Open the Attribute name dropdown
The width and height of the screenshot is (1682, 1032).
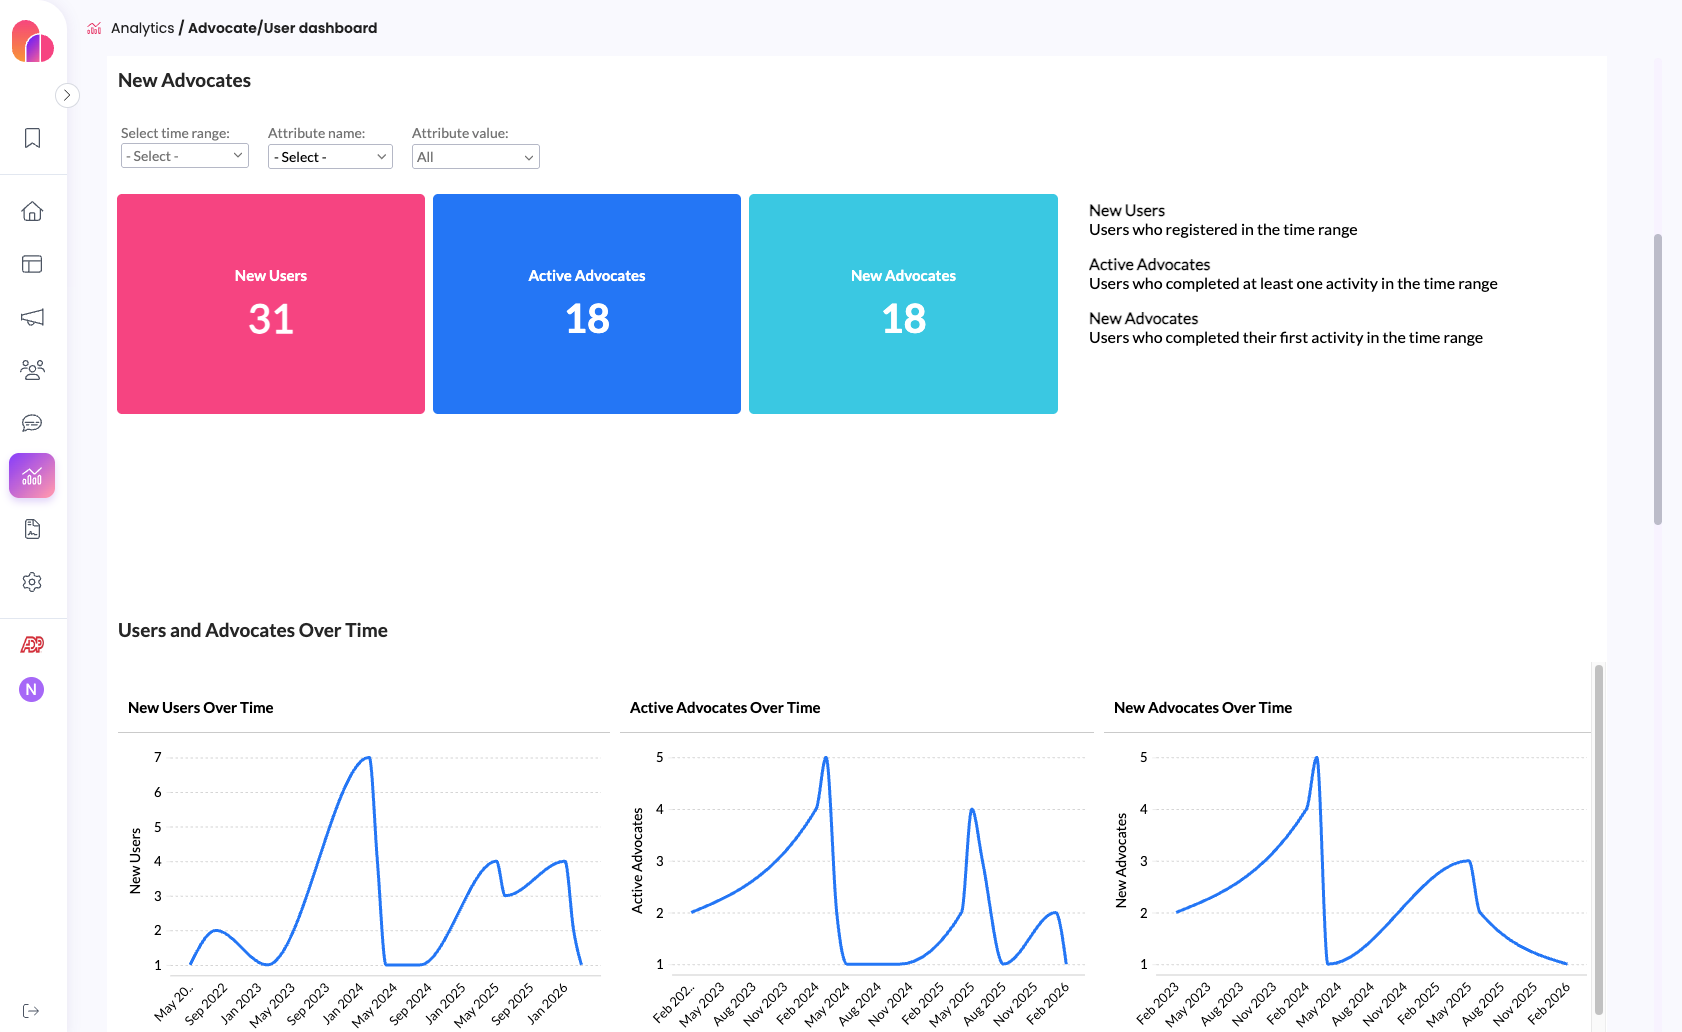coord(330,156)
